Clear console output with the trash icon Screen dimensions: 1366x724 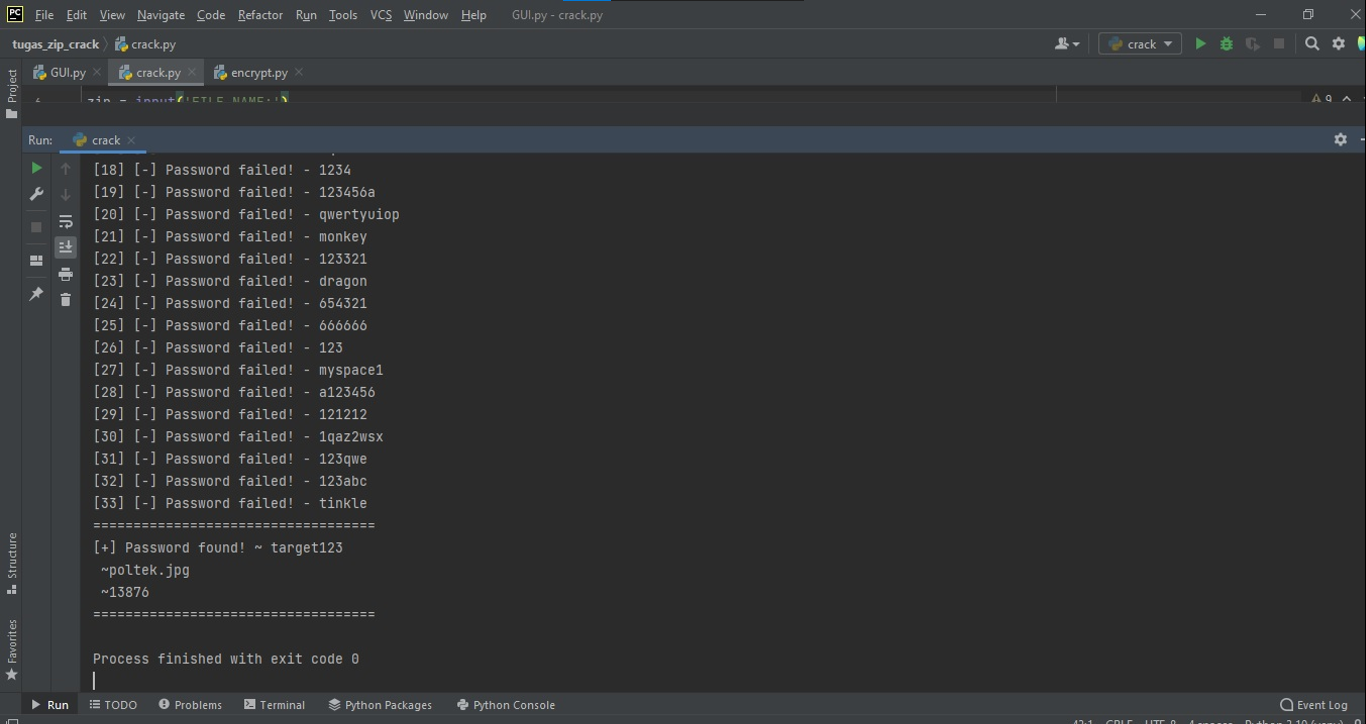pyautogui.click(x=66, y=299)
